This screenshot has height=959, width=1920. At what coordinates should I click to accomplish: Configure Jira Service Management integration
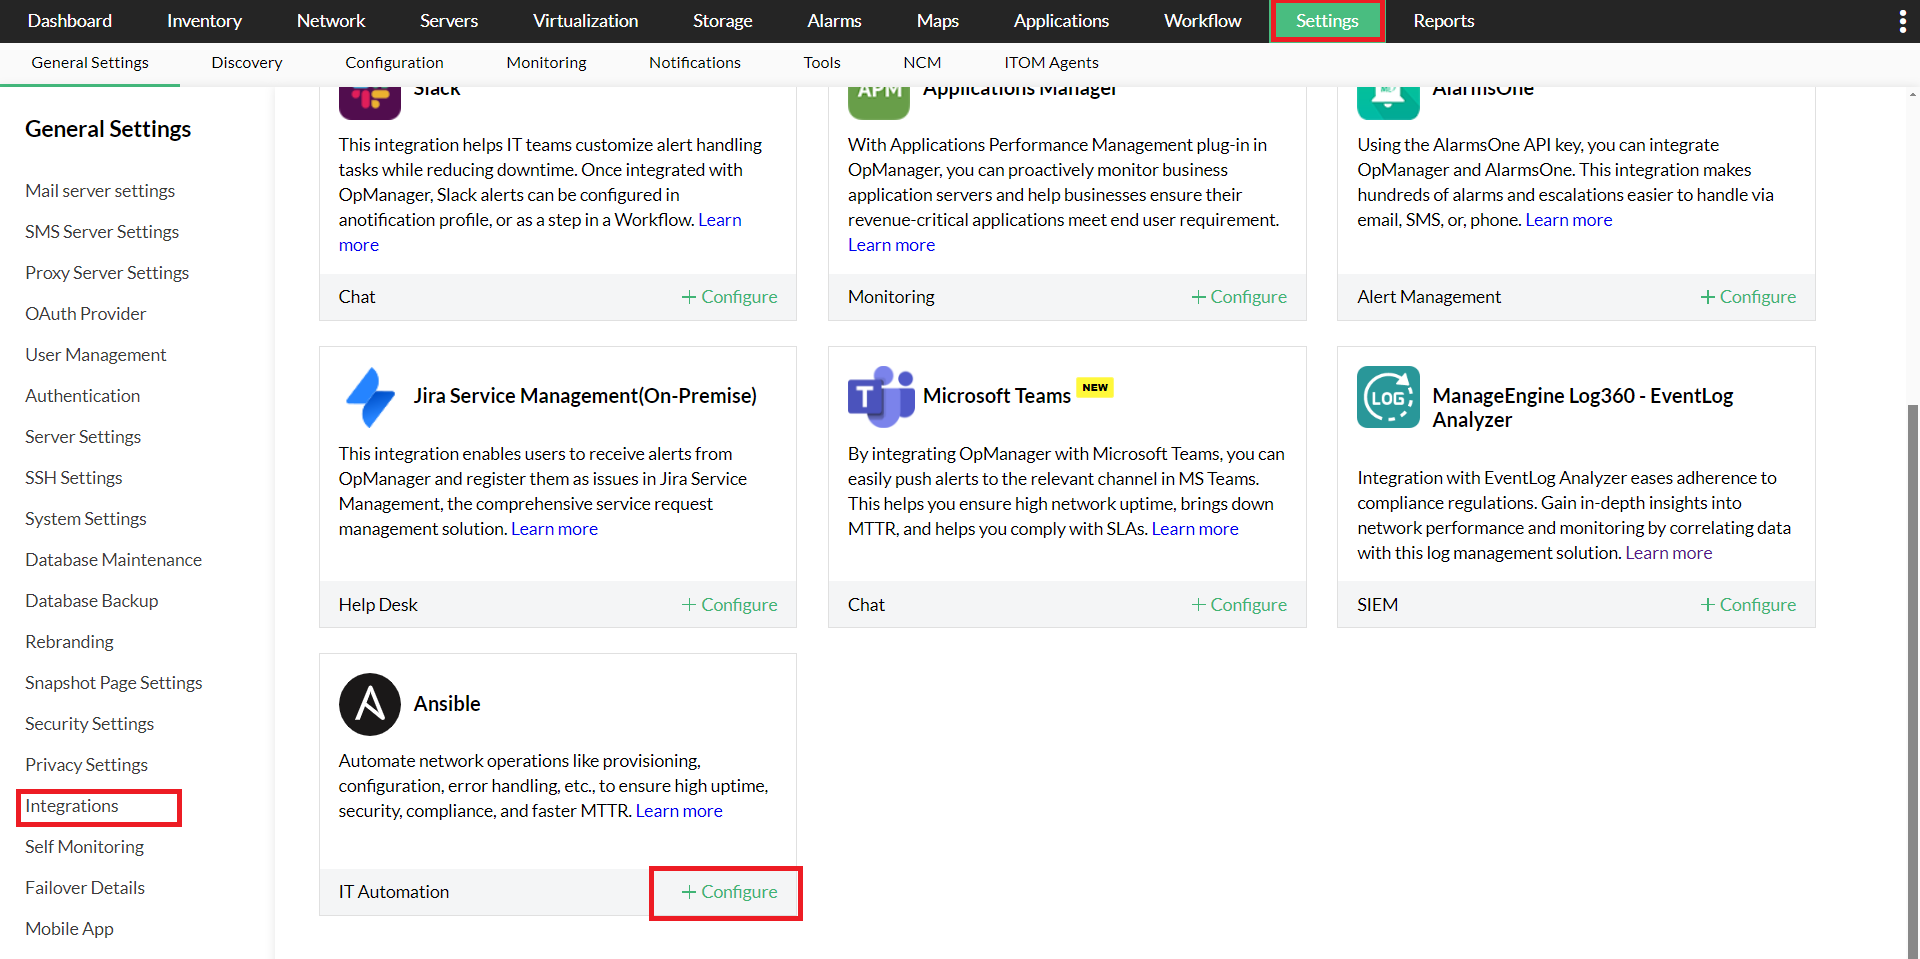(x=730, y=605)
